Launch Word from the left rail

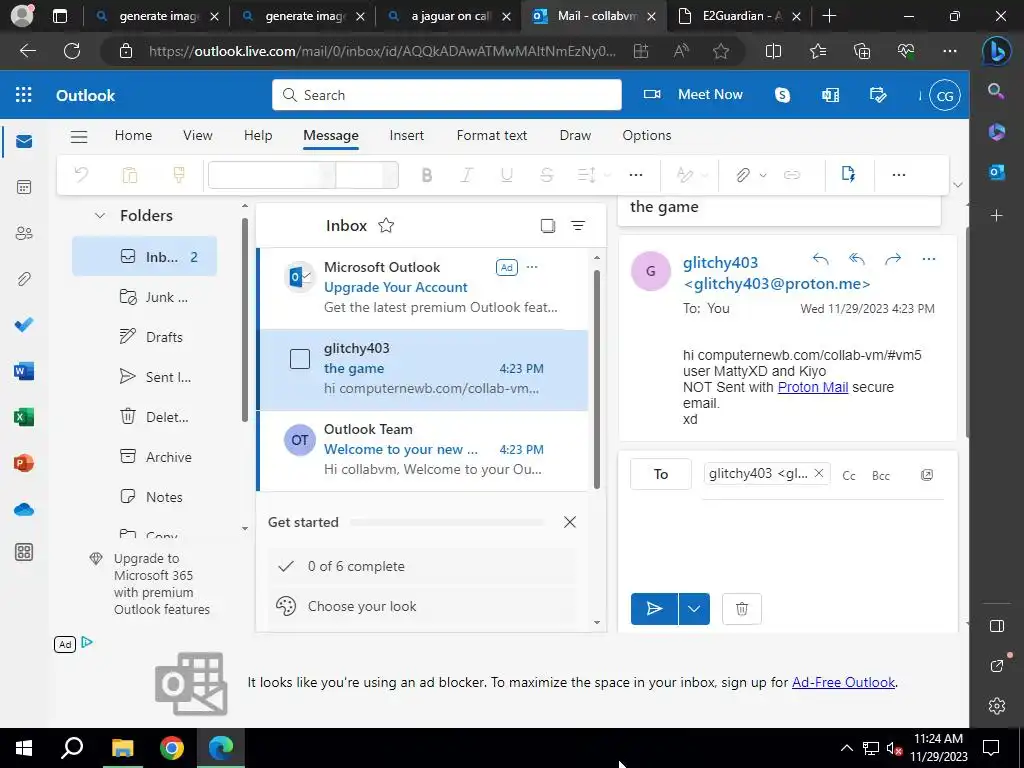(x=24, y=371)
